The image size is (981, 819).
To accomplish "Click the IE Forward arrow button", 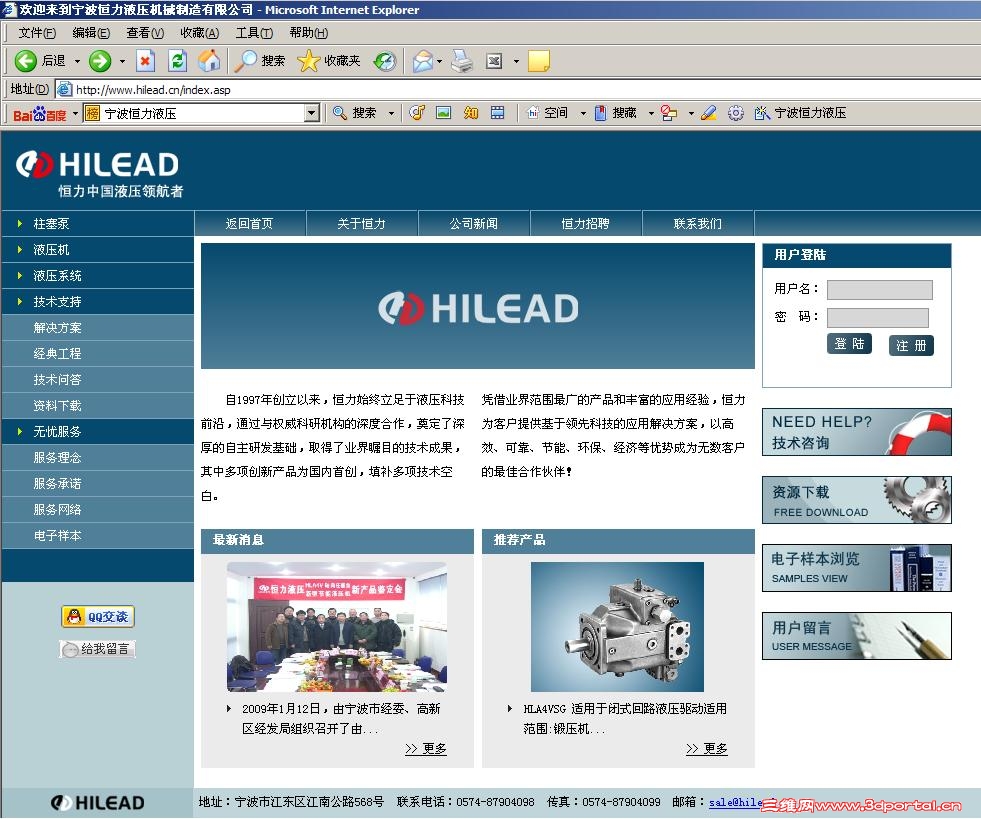I will (99, 61).
